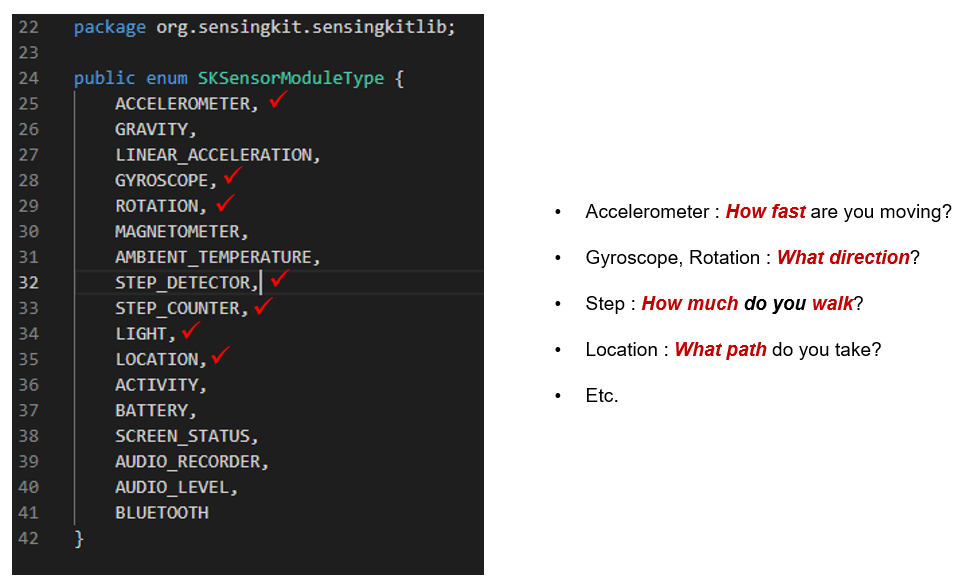Click the BLUETOOTH enum entry
Image resolution: width=978 pixels, height=588 pixels.
162,513
